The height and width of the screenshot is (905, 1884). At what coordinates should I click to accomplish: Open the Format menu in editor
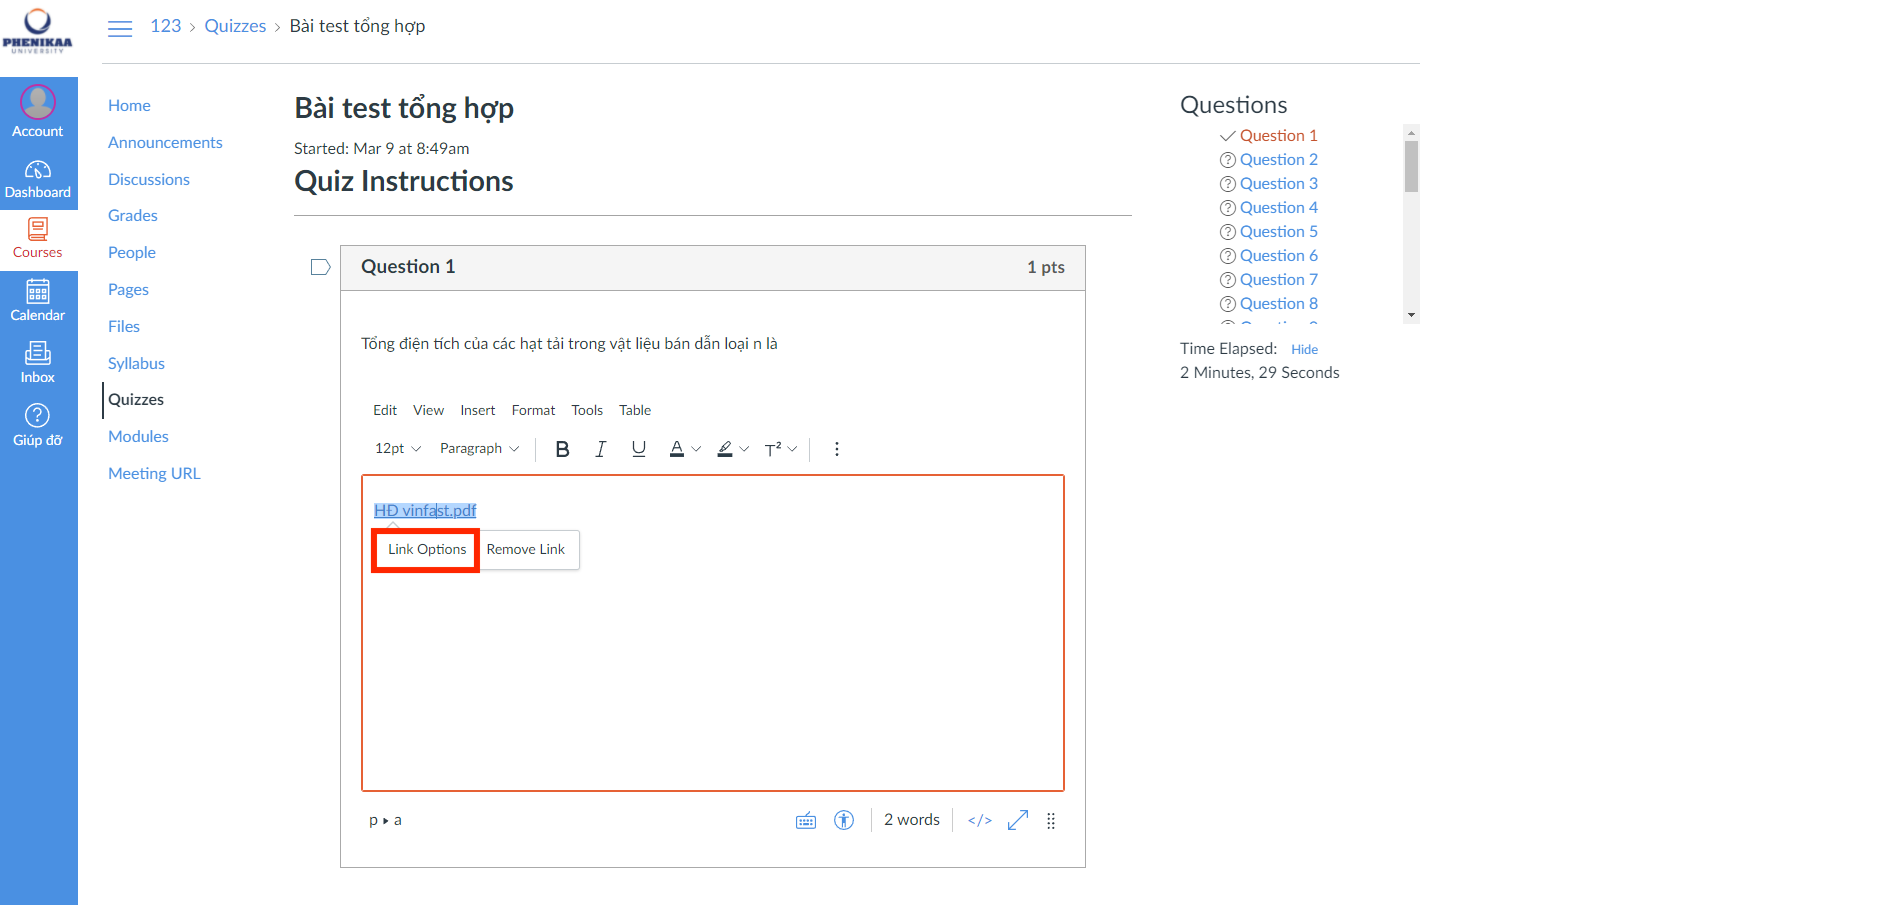(533, 410)
